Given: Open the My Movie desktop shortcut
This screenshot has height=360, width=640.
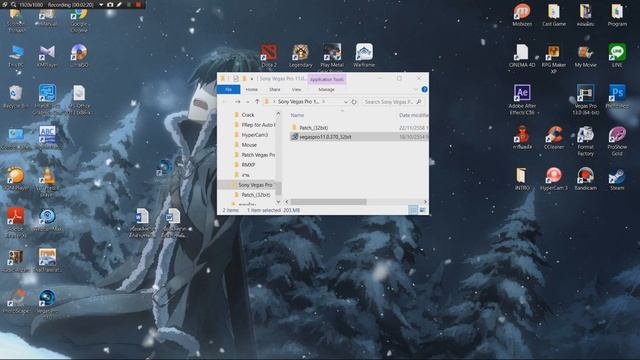Looking at the screenshot, I should [x=585, y=56].
